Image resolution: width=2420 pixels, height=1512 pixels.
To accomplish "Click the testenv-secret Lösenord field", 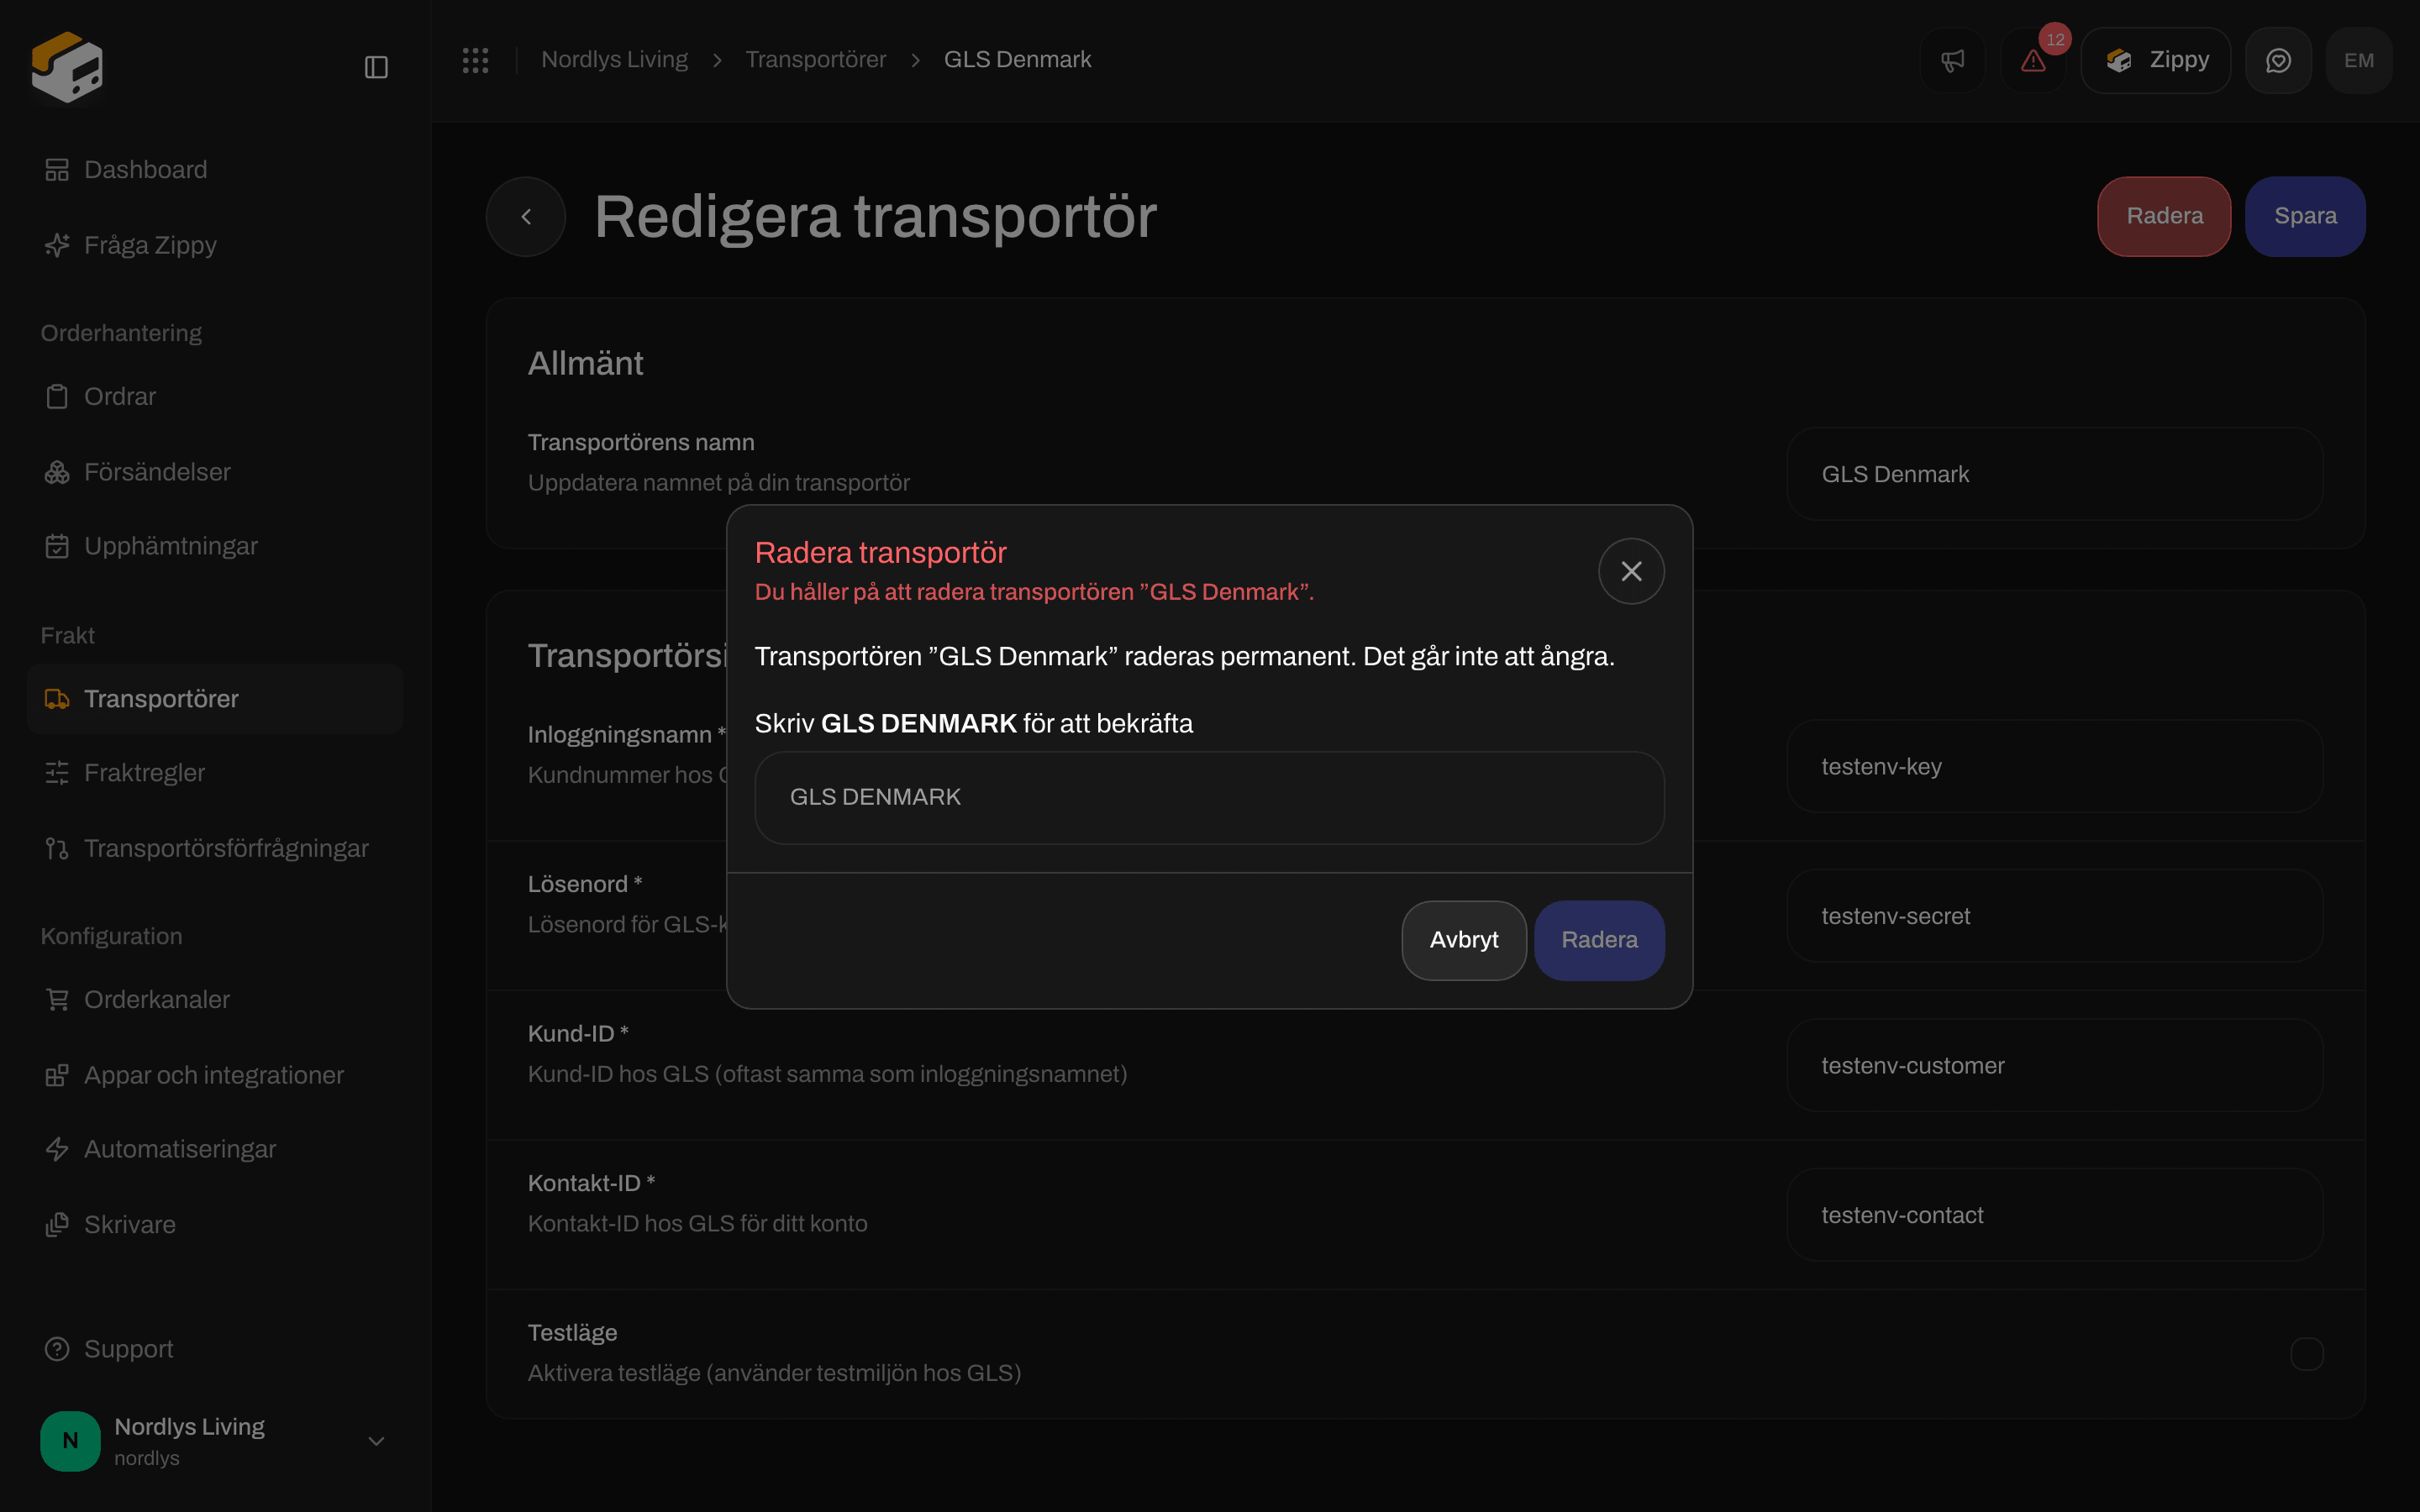I will [x=2054, y=916].
